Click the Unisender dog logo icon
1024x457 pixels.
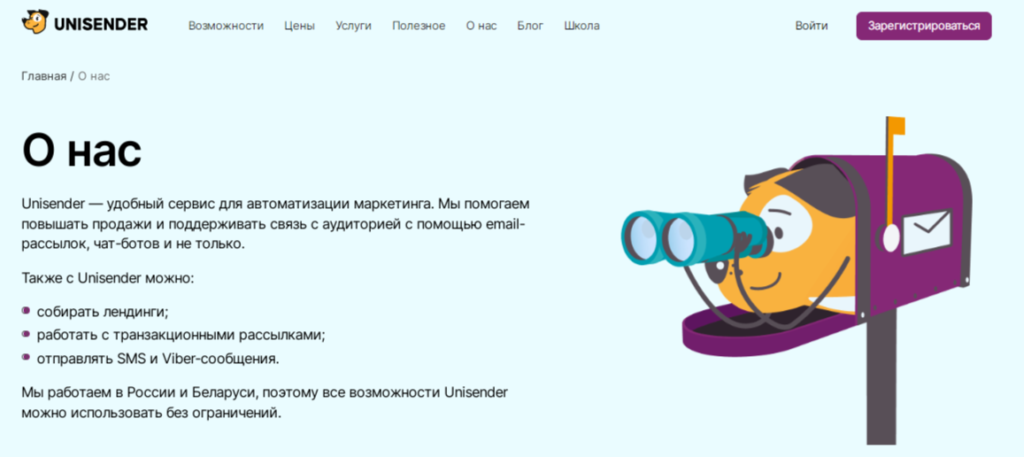35,24
